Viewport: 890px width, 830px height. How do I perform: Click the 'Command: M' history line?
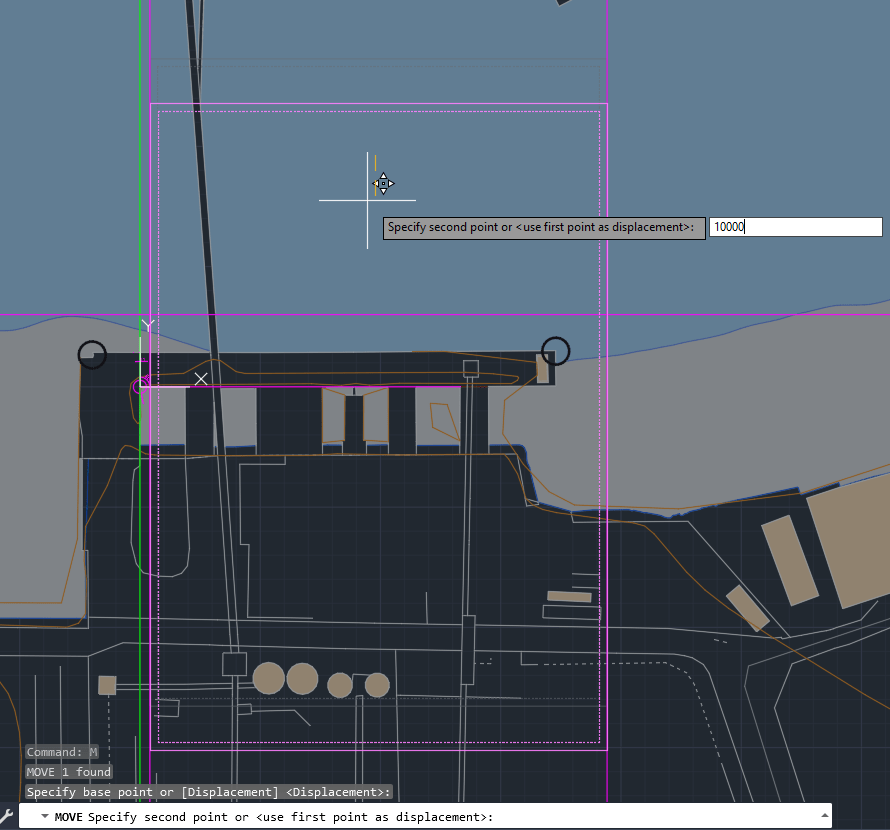[x=62, y=752]
